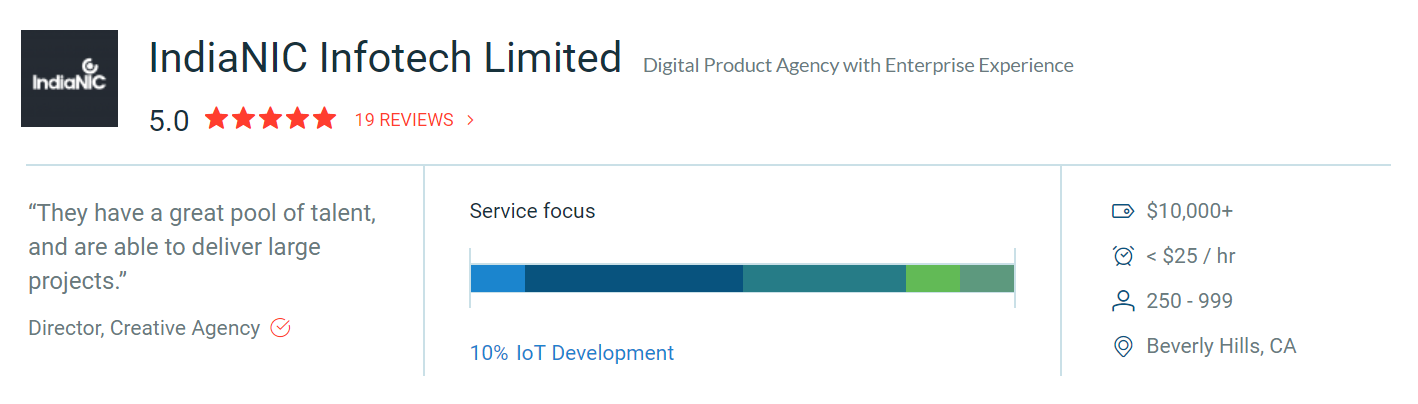Image resolution: width=1418 pixels, height=404 pixels.
Task: Click the employees person icon
Action: pyautogui.click(x=1122, y=301)
